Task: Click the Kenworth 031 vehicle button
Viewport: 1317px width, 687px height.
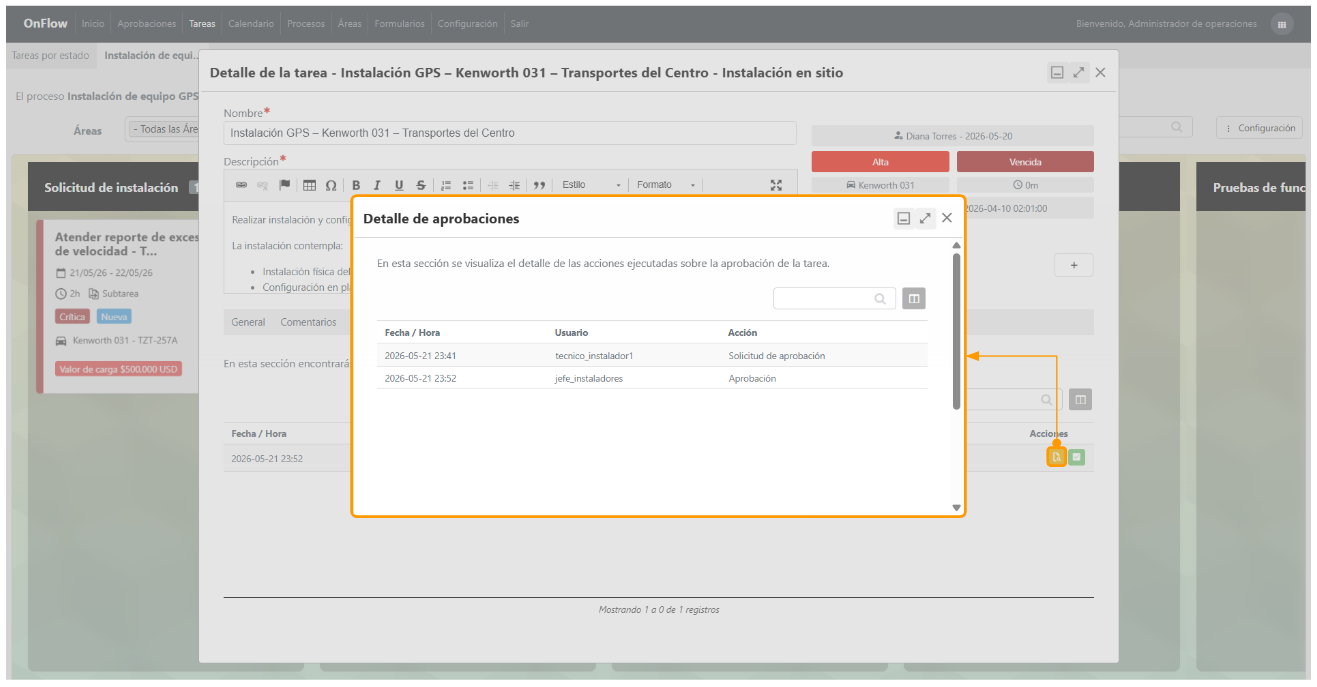Action: (x=880, y=185)
